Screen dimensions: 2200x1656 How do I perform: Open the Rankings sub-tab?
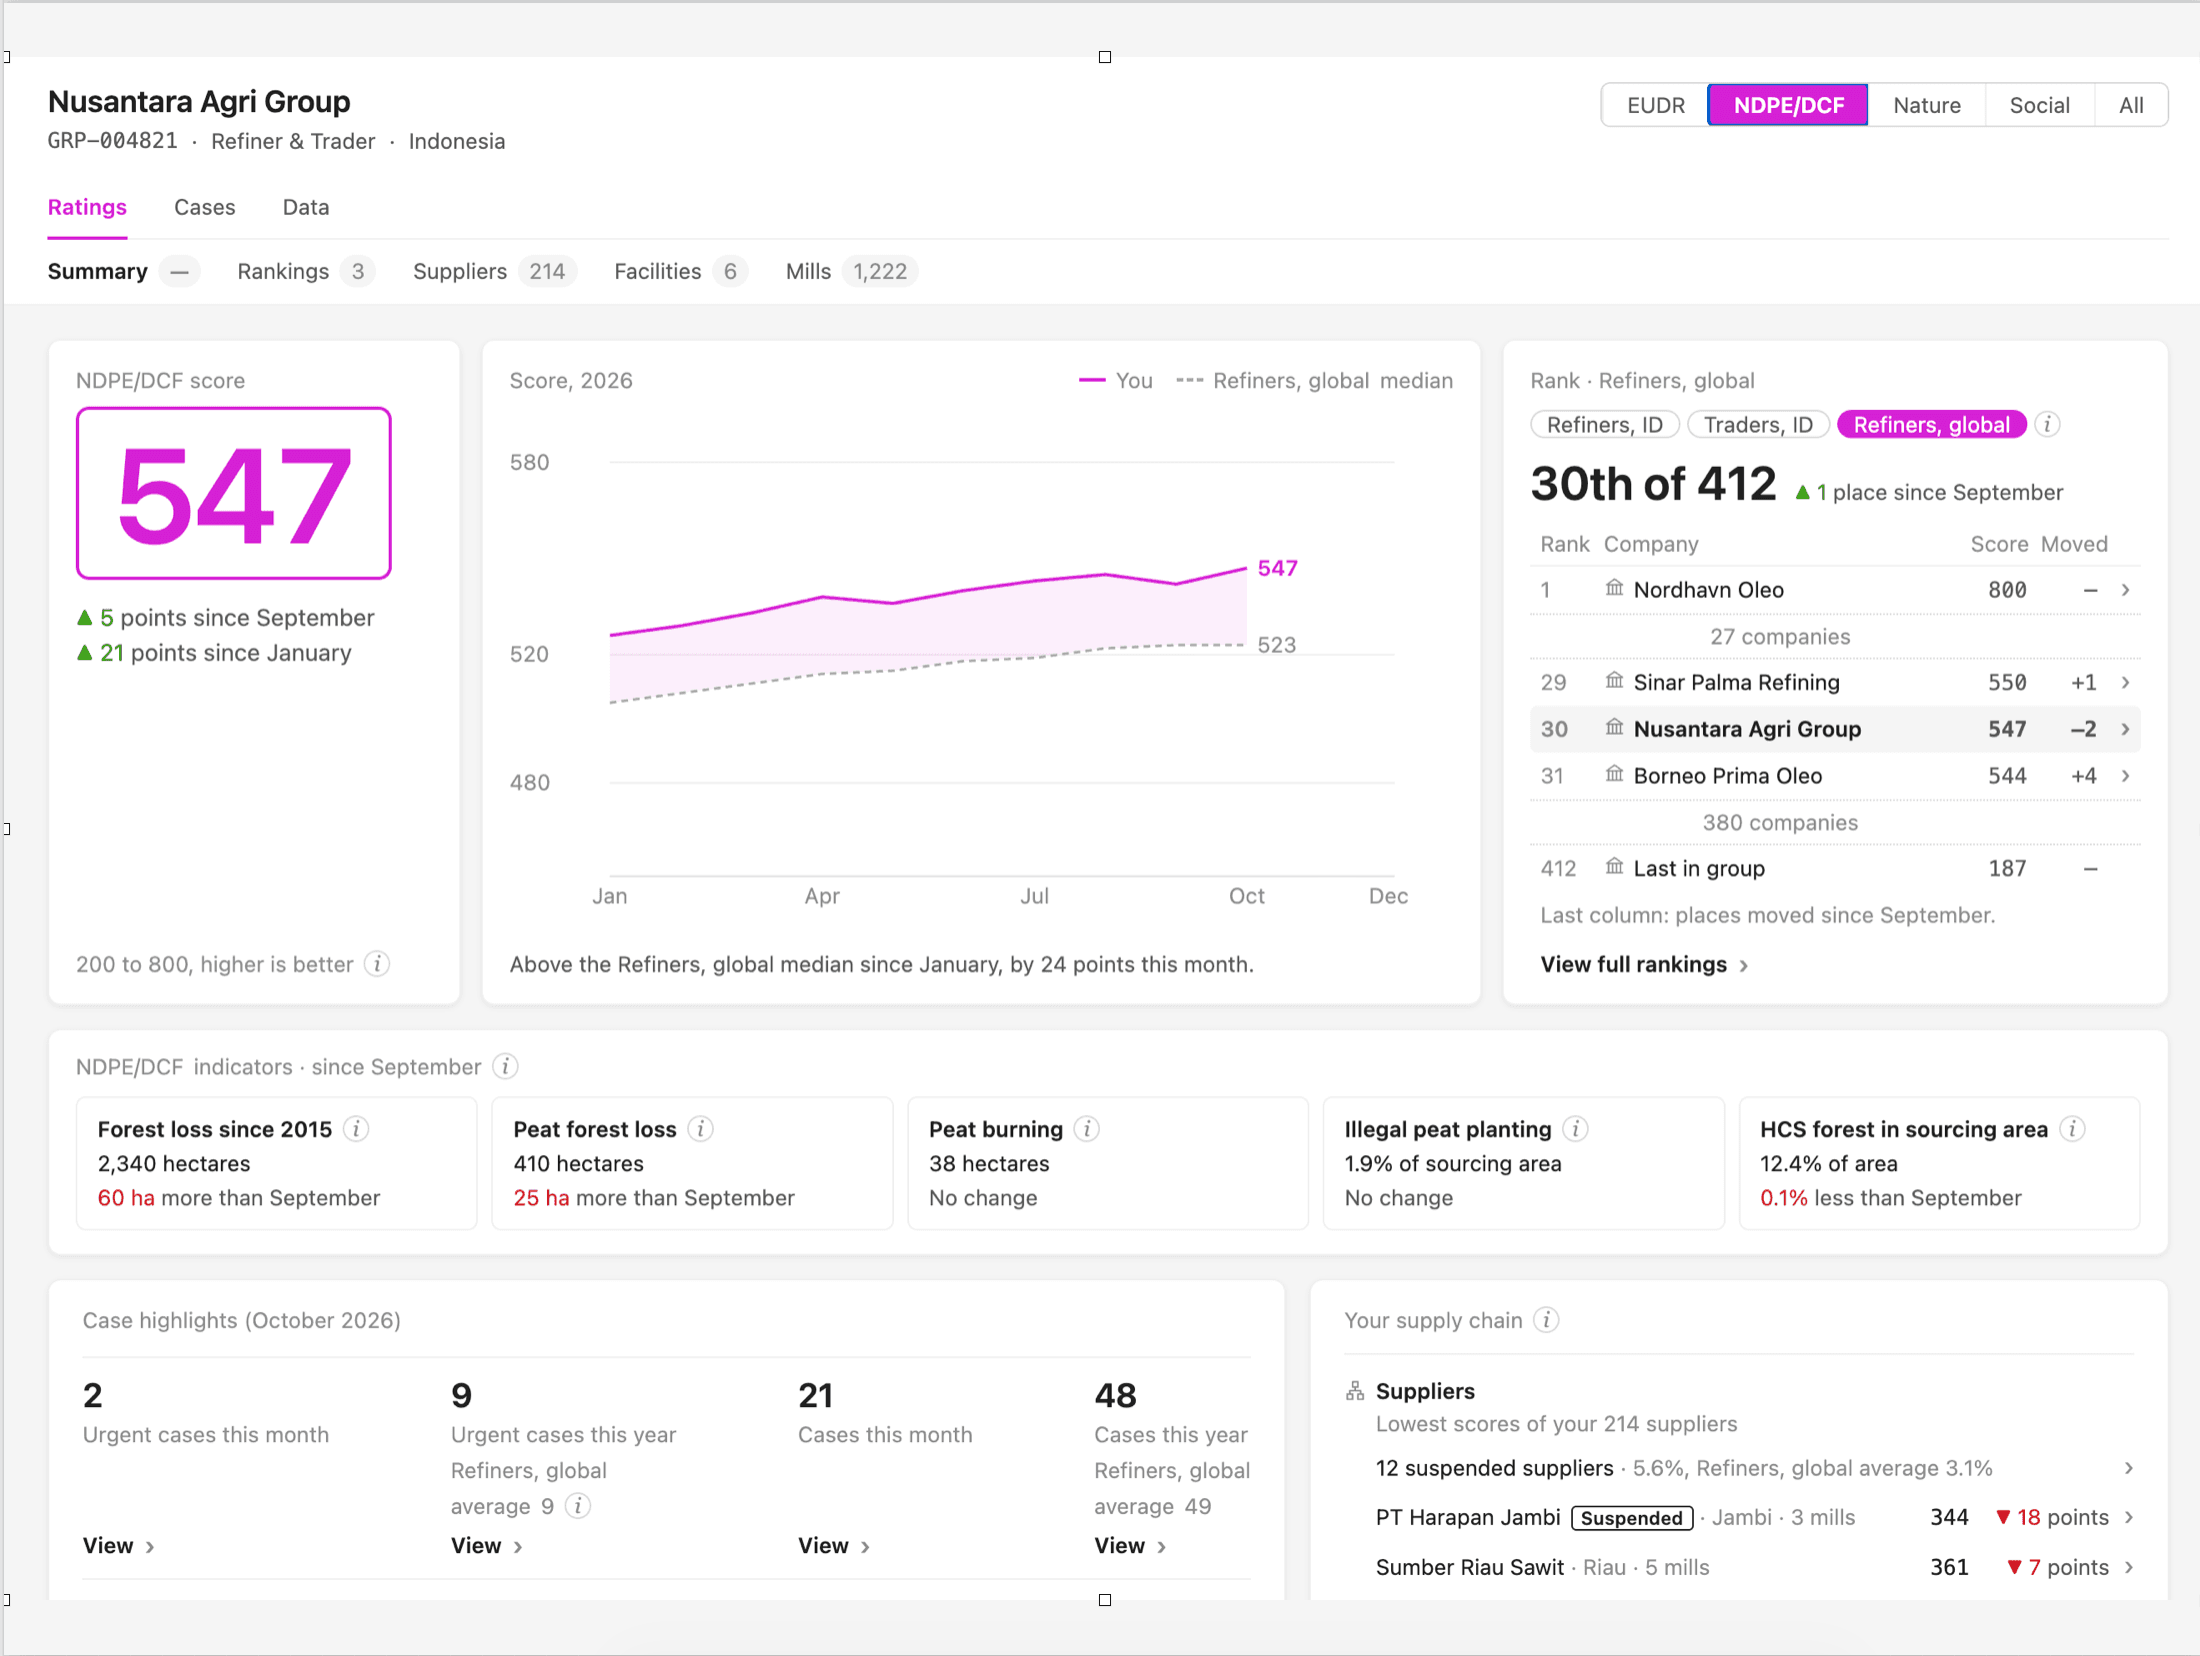[x=305, y=272]
